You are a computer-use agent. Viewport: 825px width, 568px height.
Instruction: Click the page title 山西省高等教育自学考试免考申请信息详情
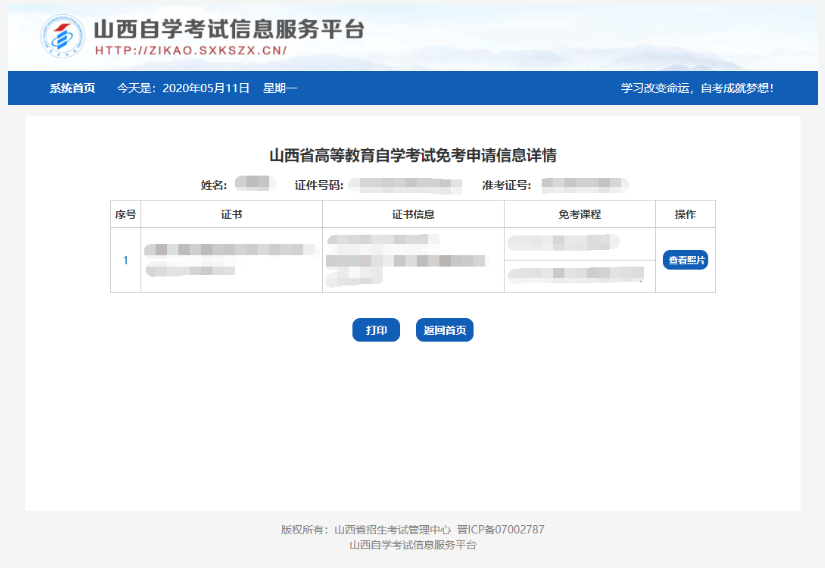tap(413, 155)
